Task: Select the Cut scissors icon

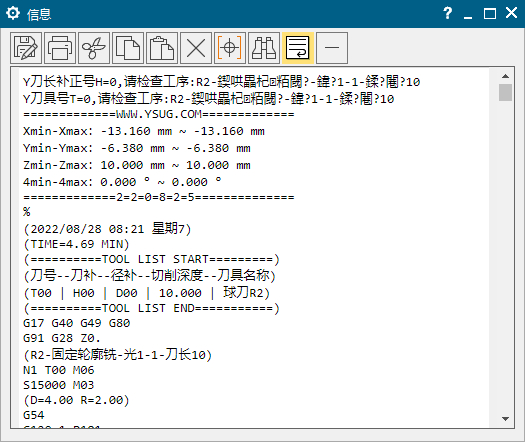Action: click(x=94, y=48)
